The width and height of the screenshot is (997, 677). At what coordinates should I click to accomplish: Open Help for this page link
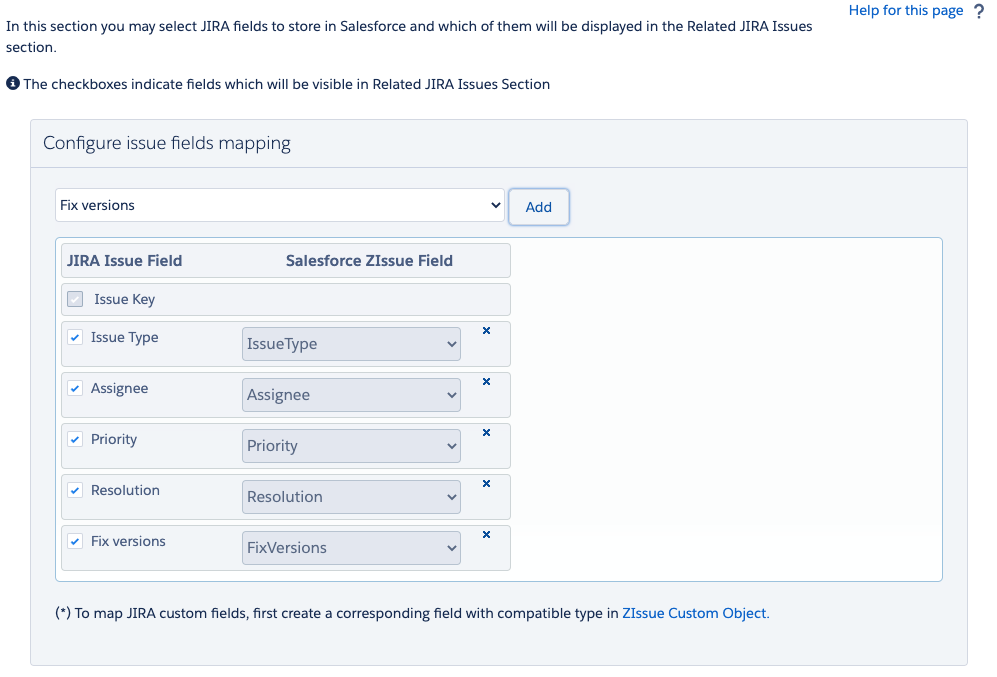[905, 11]
